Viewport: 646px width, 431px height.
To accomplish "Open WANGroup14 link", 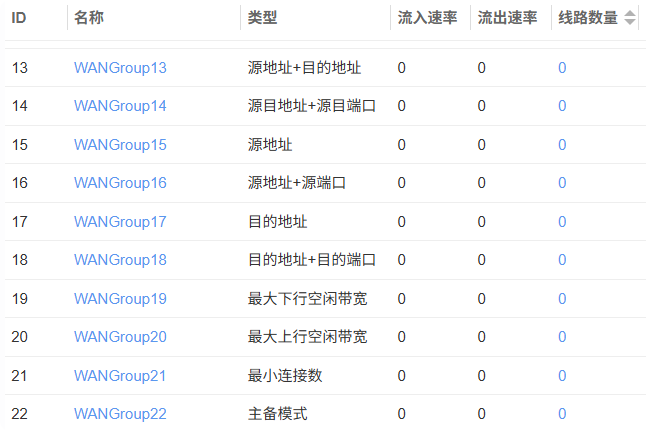I will click(x=120, y=106).
